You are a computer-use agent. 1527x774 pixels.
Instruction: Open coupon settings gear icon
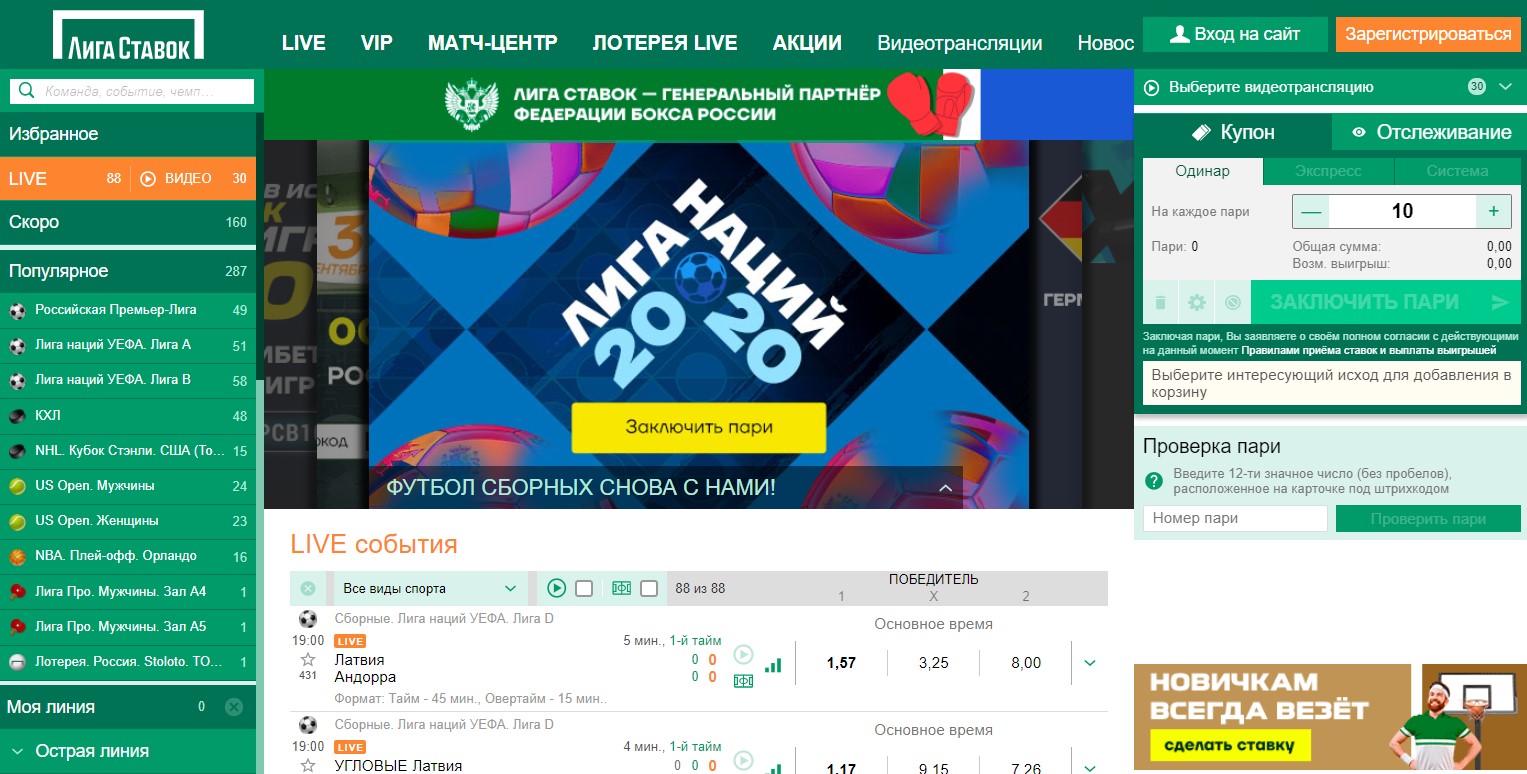point(1196,302)
